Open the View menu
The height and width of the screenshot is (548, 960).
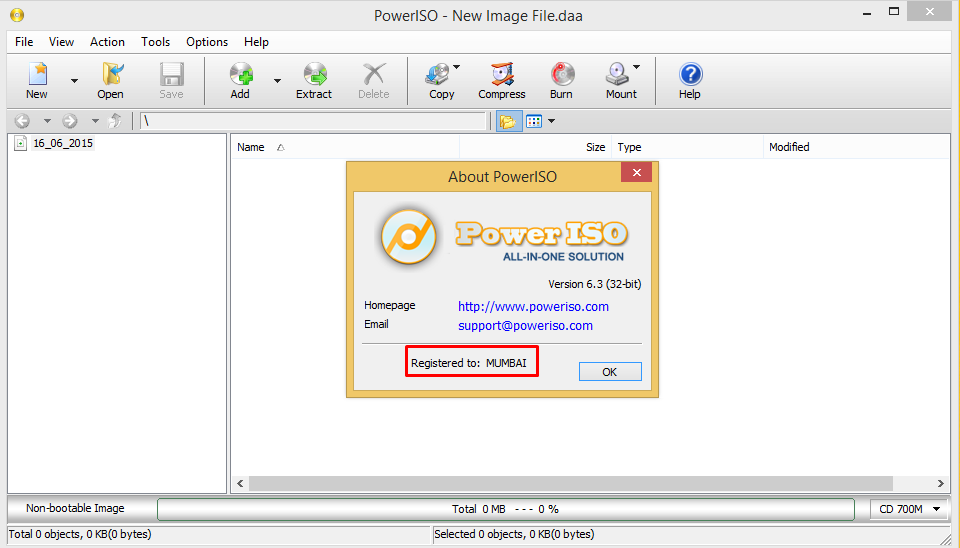(61, 42)
